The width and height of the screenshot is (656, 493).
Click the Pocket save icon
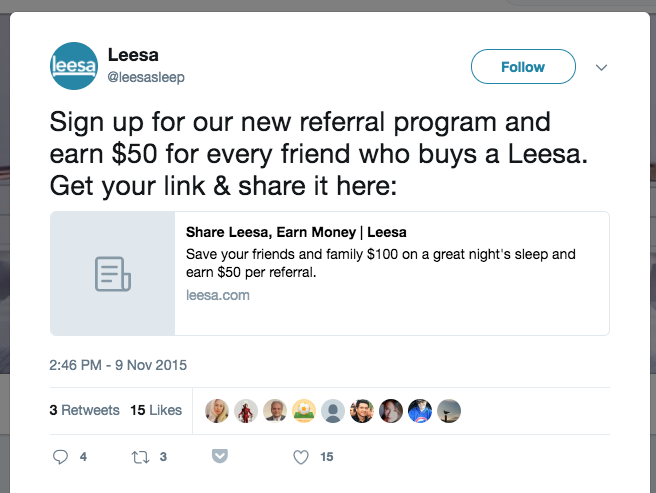point(219,457)
